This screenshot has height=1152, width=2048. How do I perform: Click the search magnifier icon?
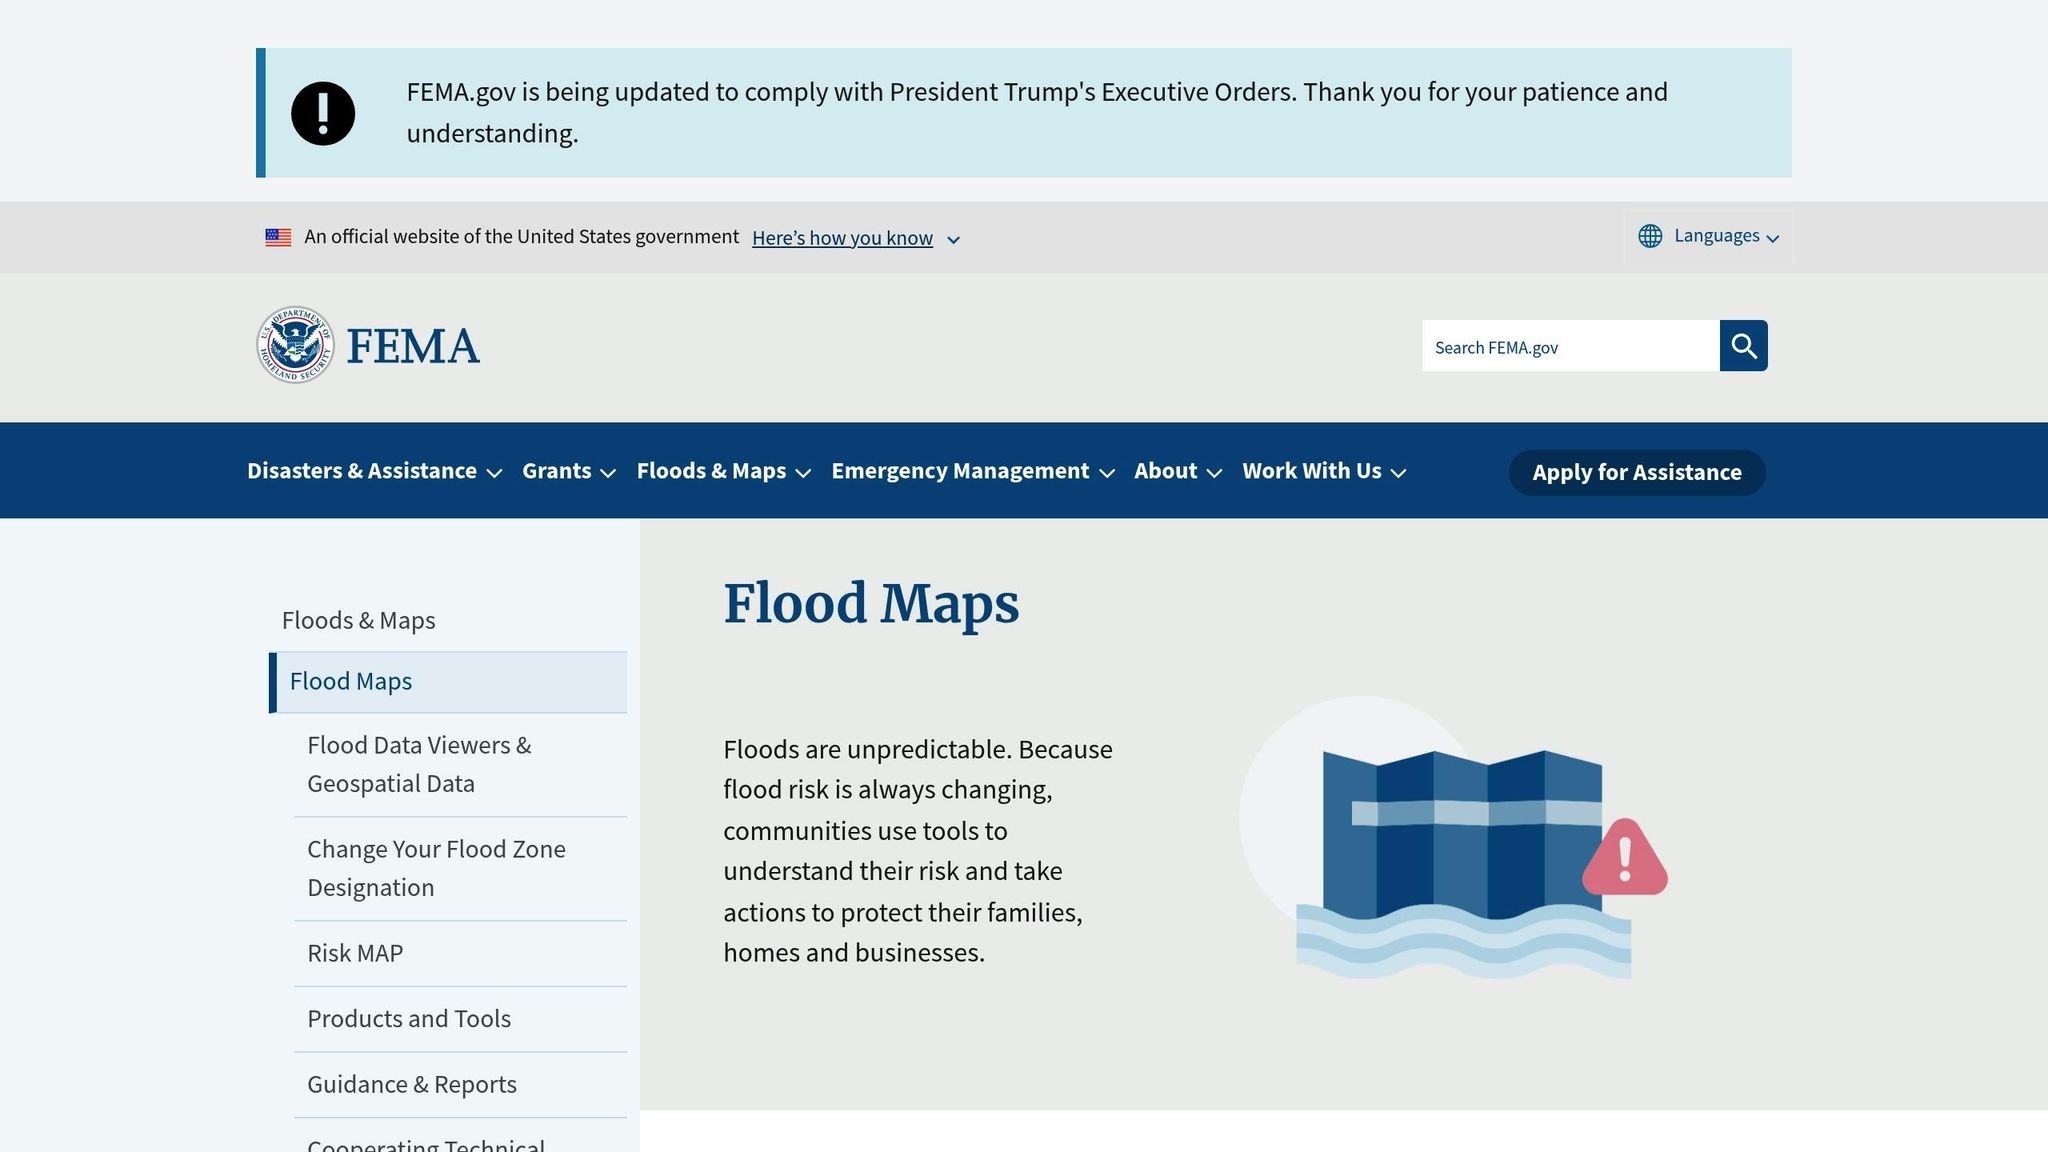pyautogui.click(x=1742, y=346)
